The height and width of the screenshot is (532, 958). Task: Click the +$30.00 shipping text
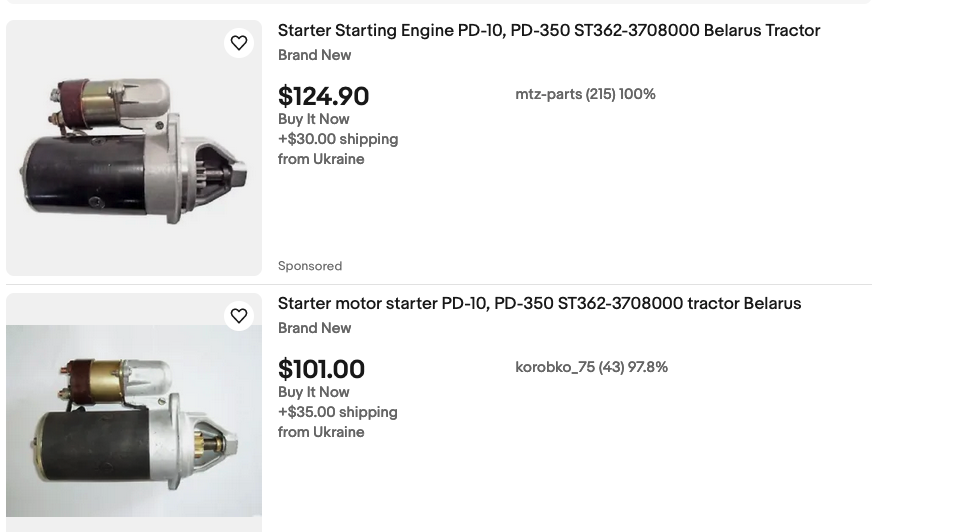tap(338, 139)
